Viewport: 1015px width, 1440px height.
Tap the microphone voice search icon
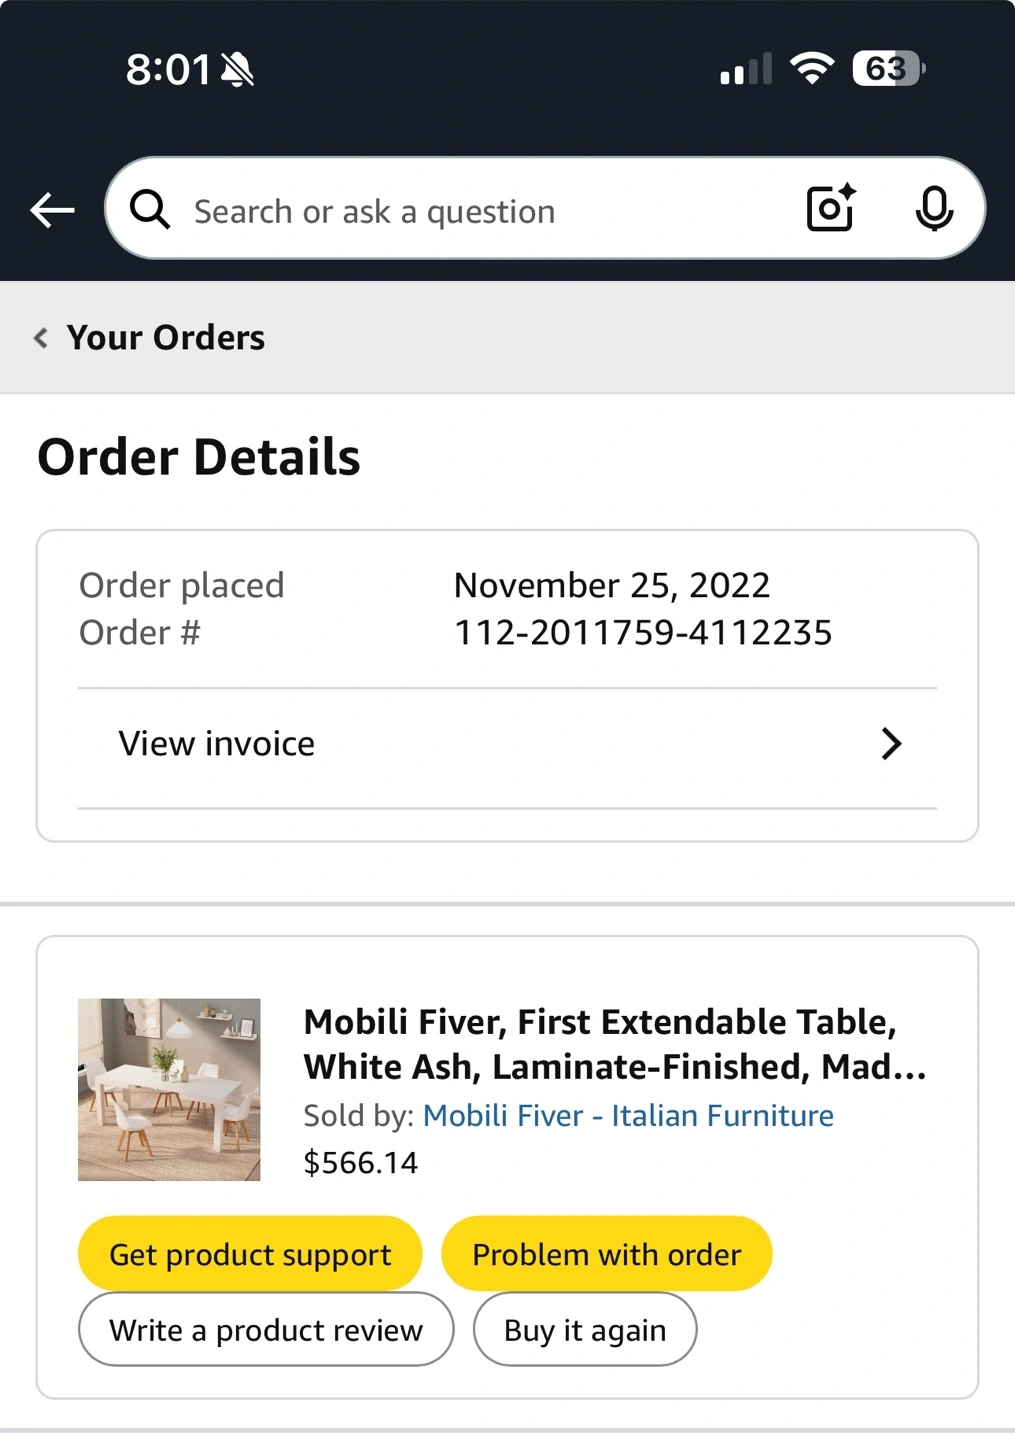tap(934, 208)
